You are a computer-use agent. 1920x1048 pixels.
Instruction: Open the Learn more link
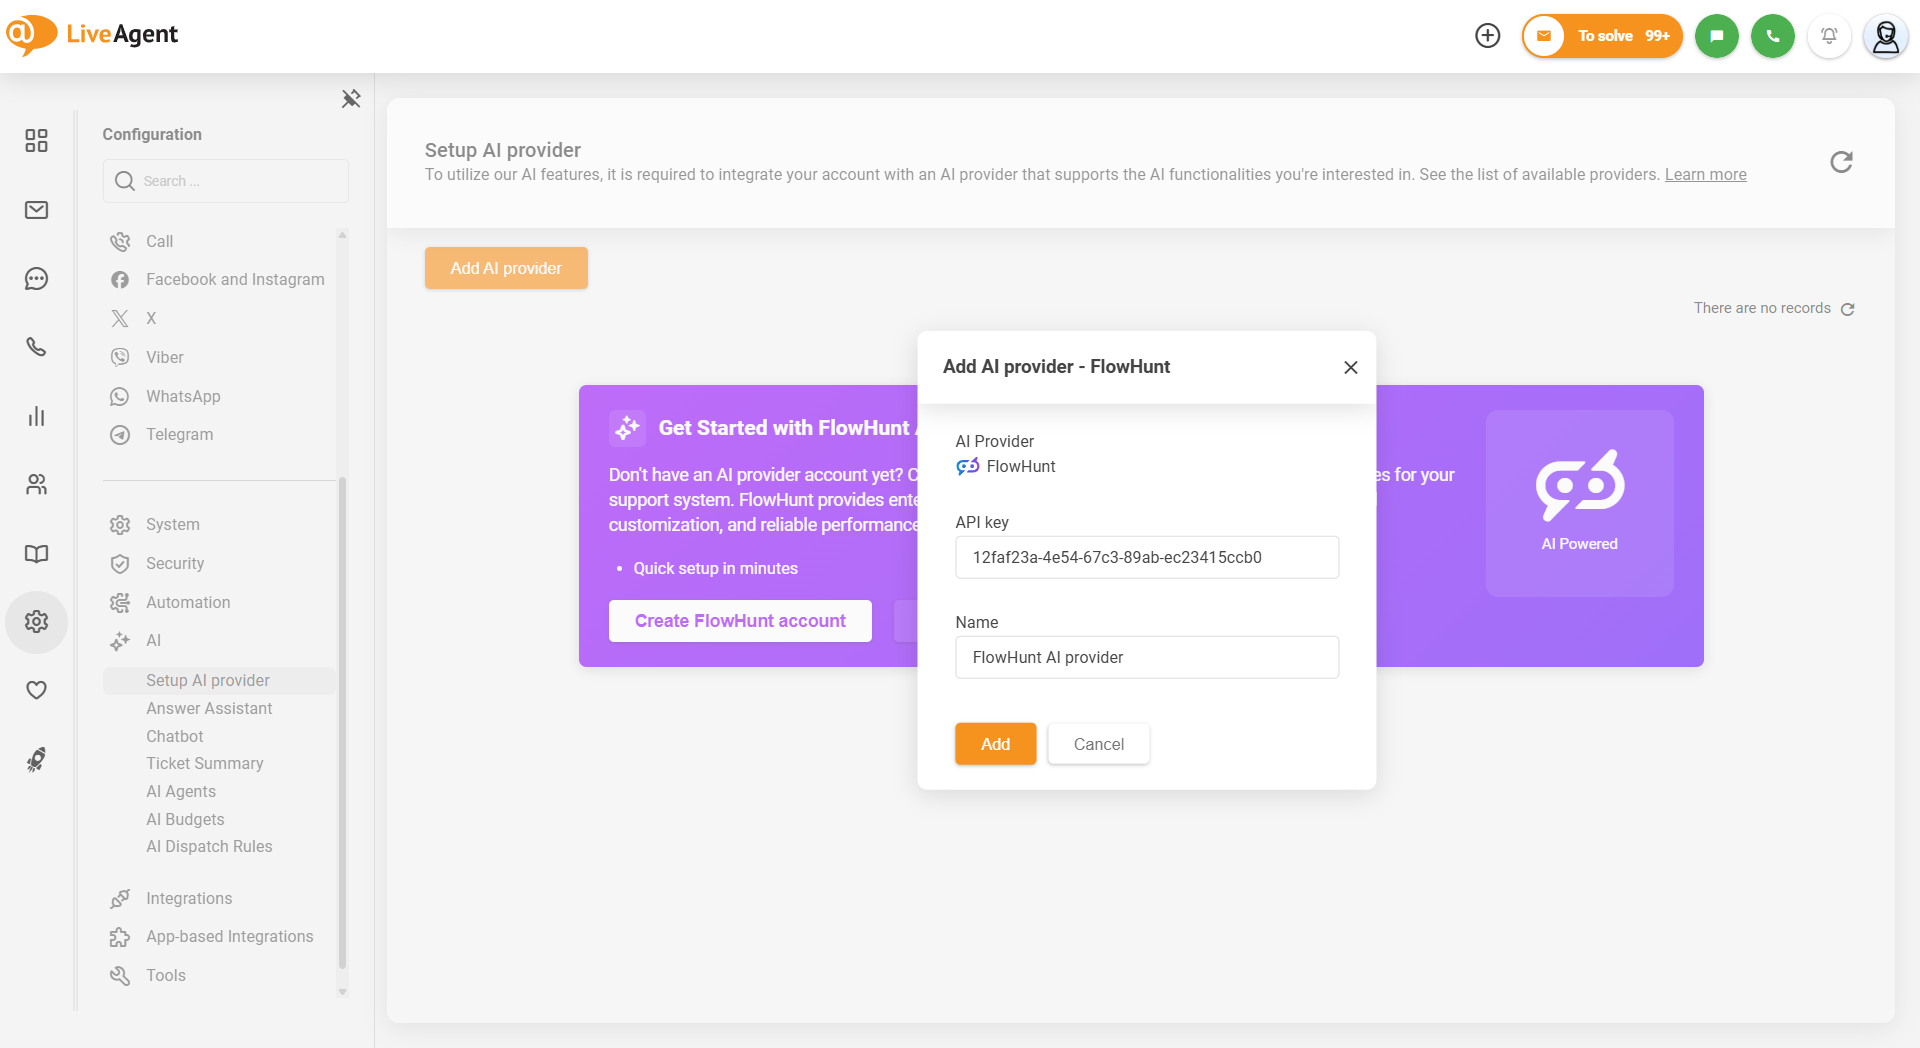click(1705, 174)
